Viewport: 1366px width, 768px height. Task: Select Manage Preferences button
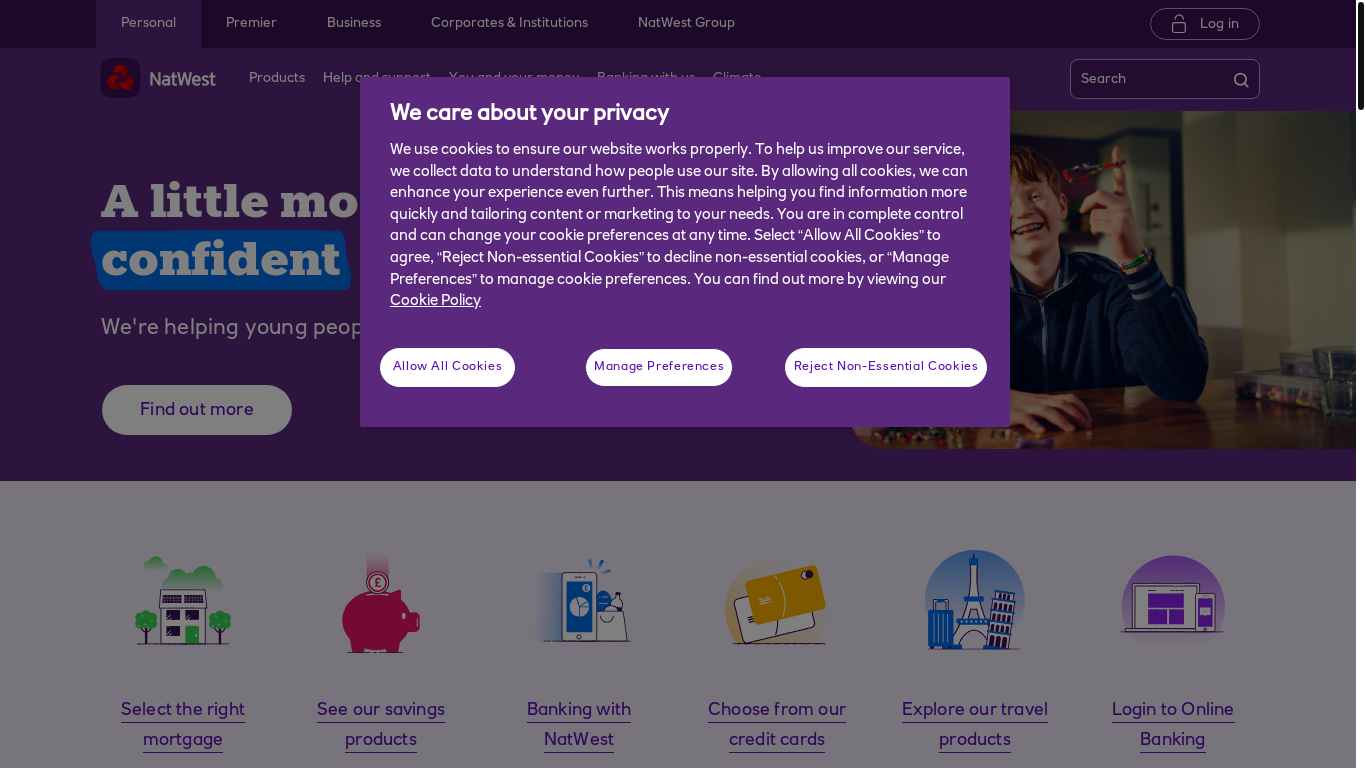(659, 367)
